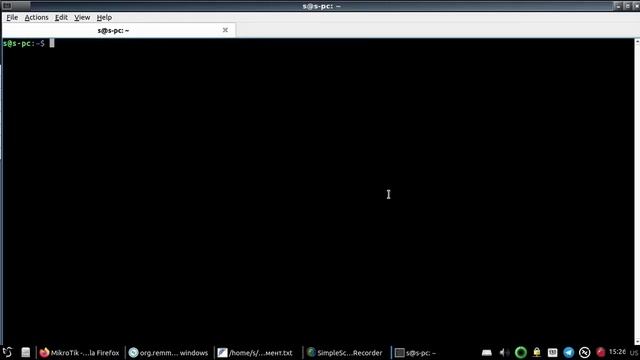Switch to the text editor .txt window
The image size is (640, 360).
[256, 353]
